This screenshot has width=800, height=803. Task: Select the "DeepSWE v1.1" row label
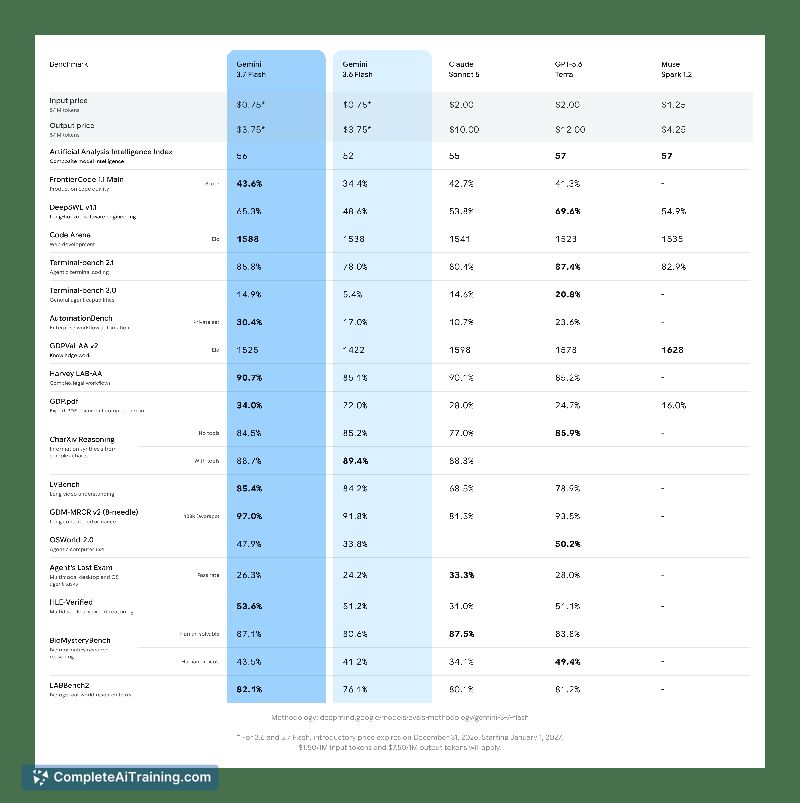click(73, 207)
